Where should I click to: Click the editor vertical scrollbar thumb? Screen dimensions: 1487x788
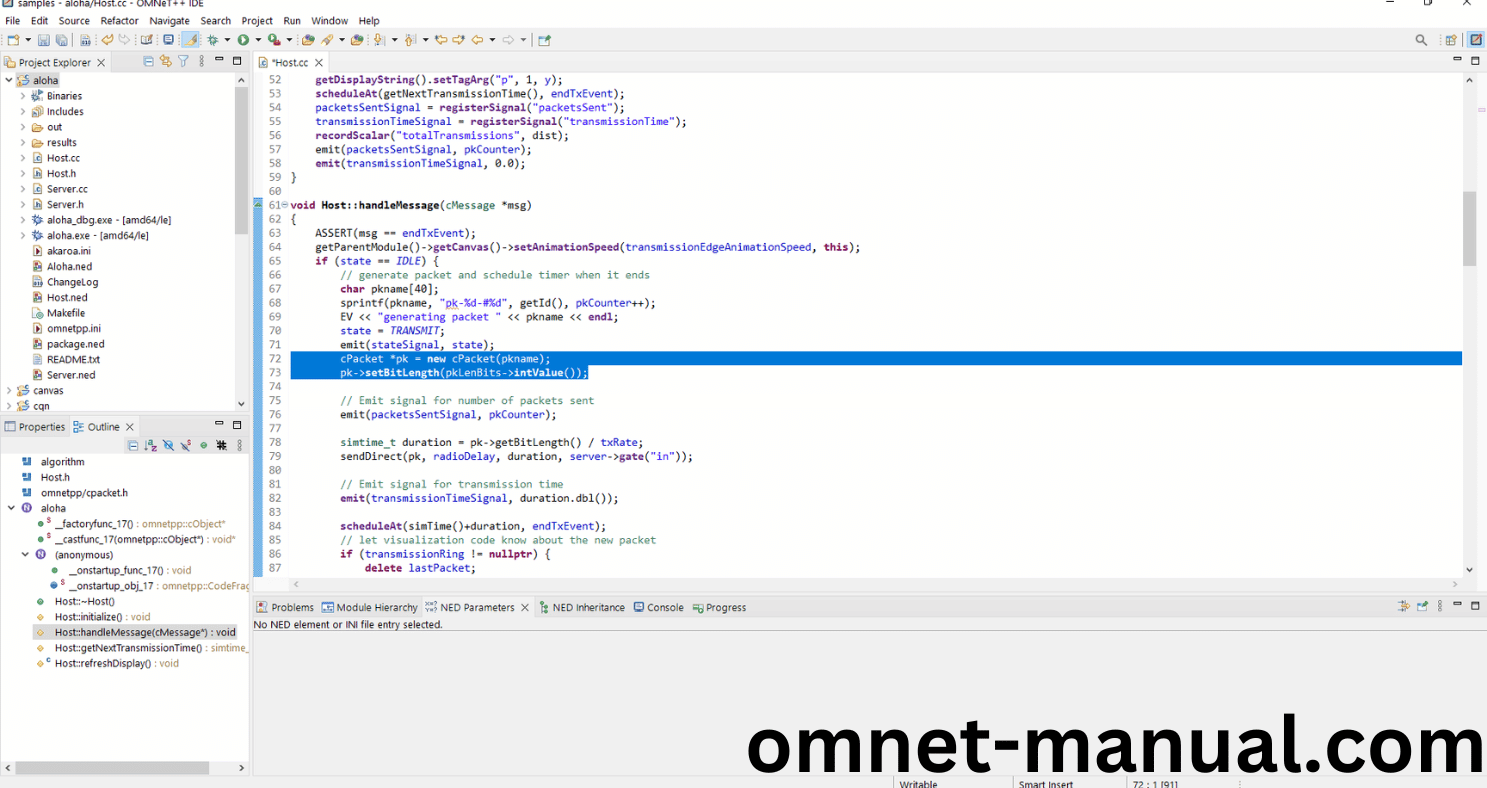point(1469,228)
